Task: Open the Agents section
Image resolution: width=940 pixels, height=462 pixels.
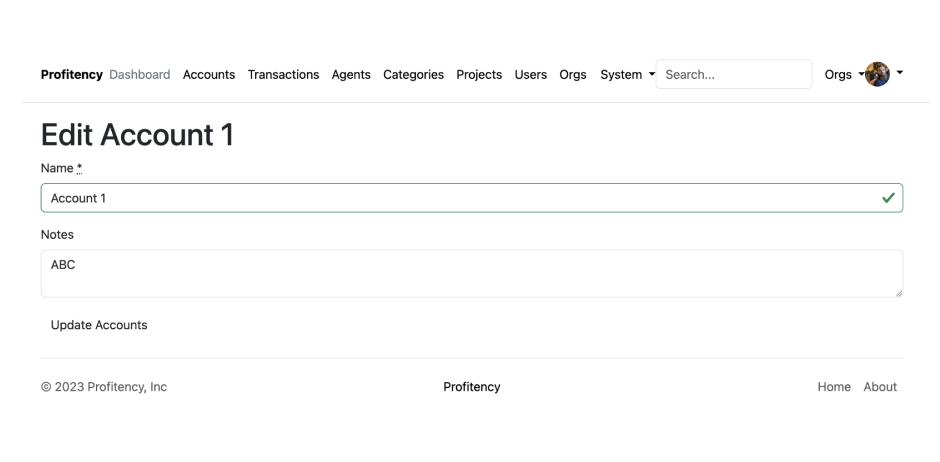Action: [x=351, y=74]
